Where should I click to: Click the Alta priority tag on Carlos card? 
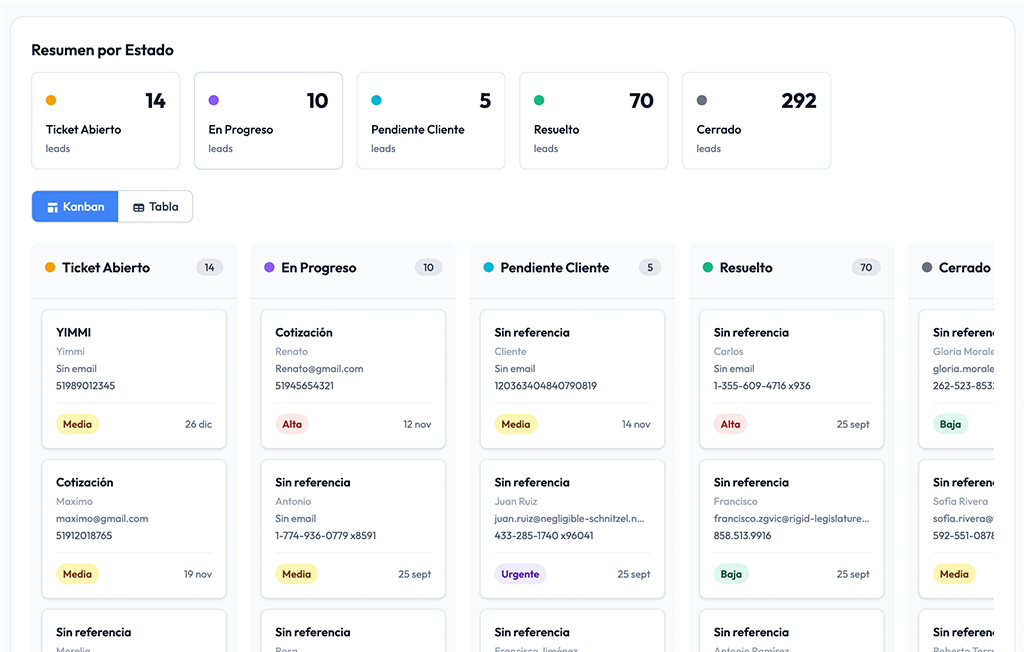click(731, 424)
